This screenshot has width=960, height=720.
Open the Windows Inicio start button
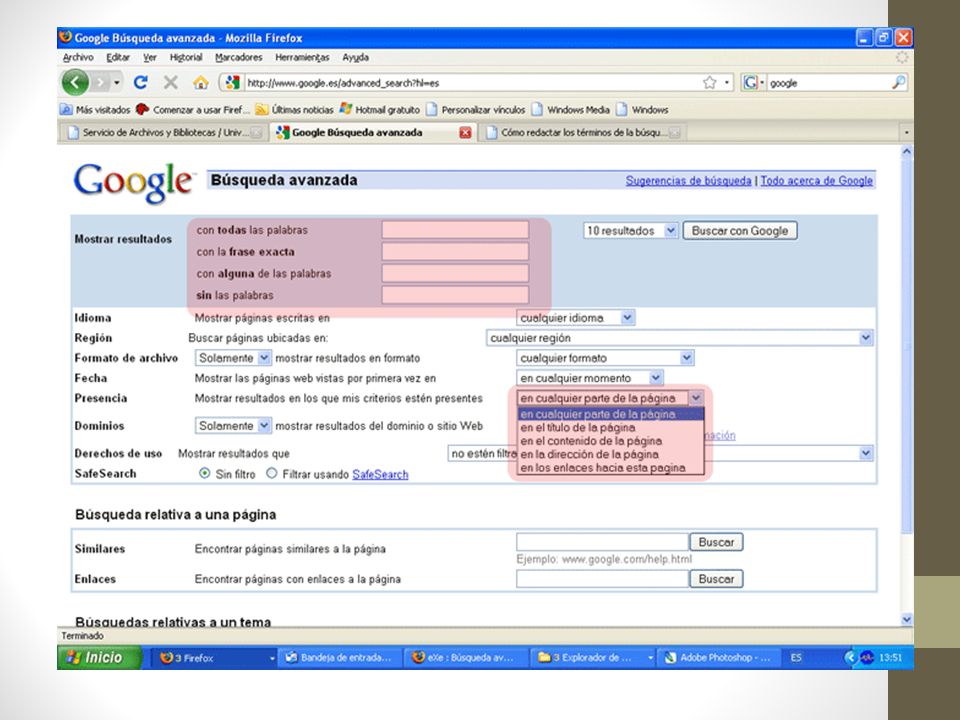[x=100, y=658]
